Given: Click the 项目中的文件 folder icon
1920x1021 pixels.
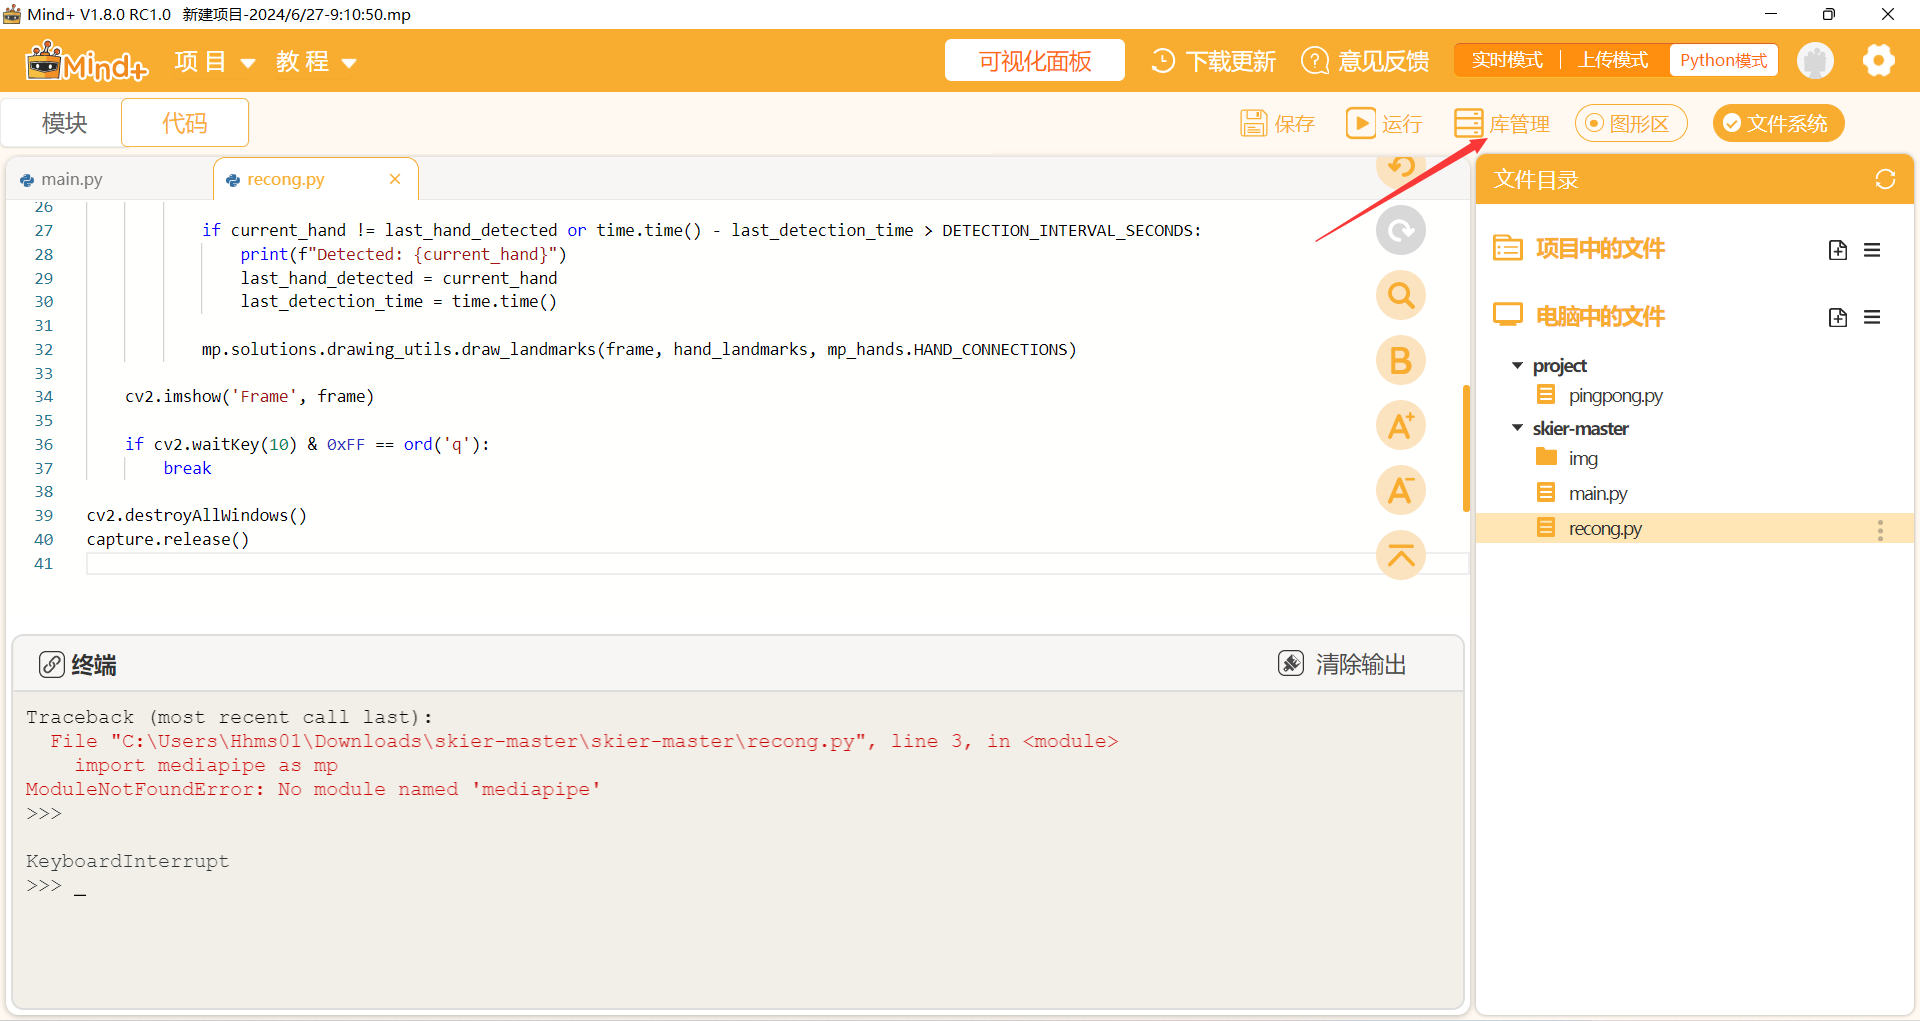Looking at the screenshot, I should pos(1507,248).
